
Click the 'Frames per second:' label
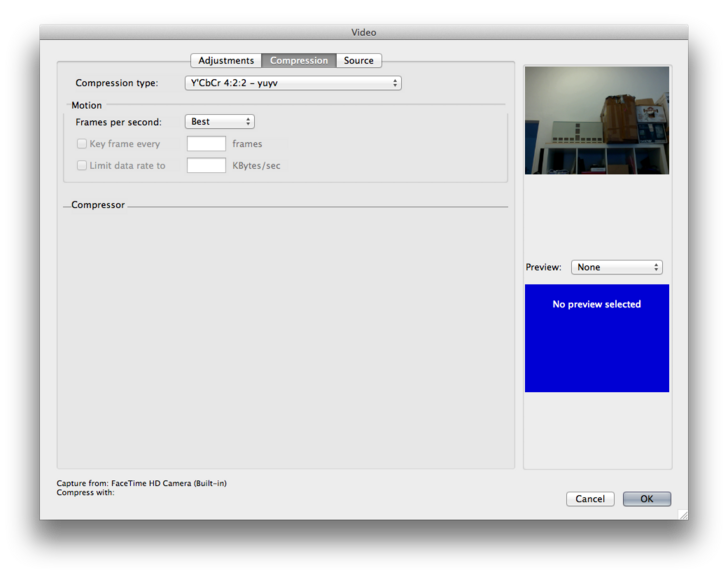[118, 122]
